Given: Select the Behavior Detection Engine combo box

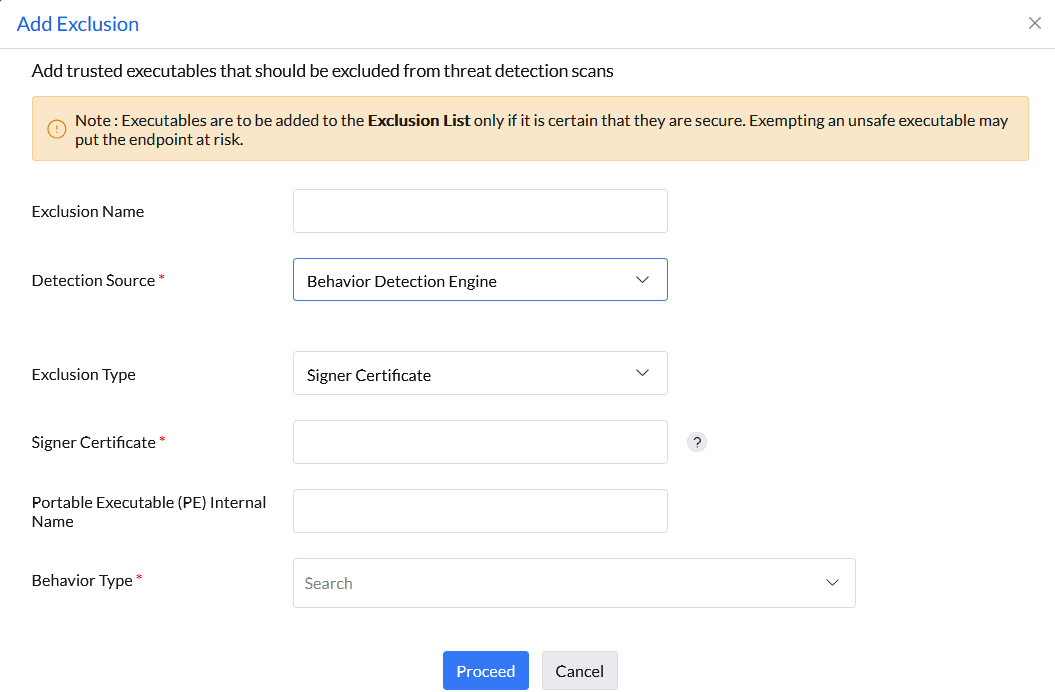Looking at the screenshot, I should 480,280.
